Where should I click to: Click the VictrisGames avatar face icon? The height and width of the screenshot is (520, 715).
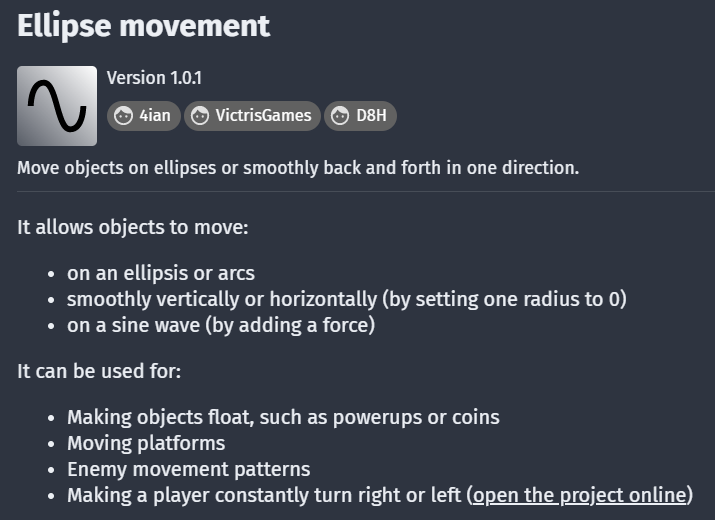200,115
